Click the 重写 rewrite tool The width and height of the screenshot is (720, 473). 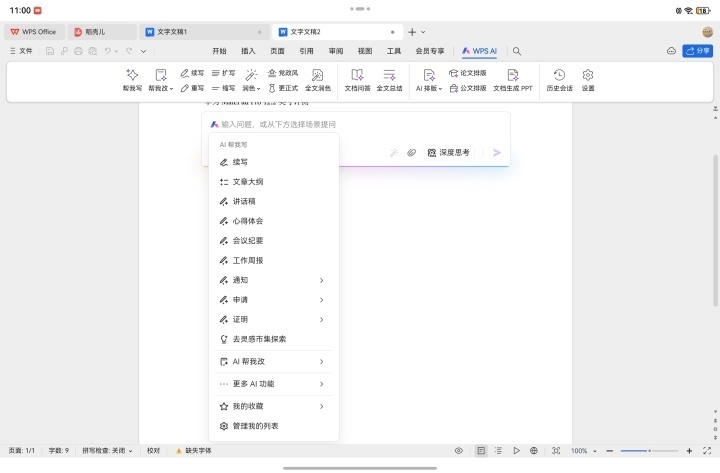tap(192, 88)
